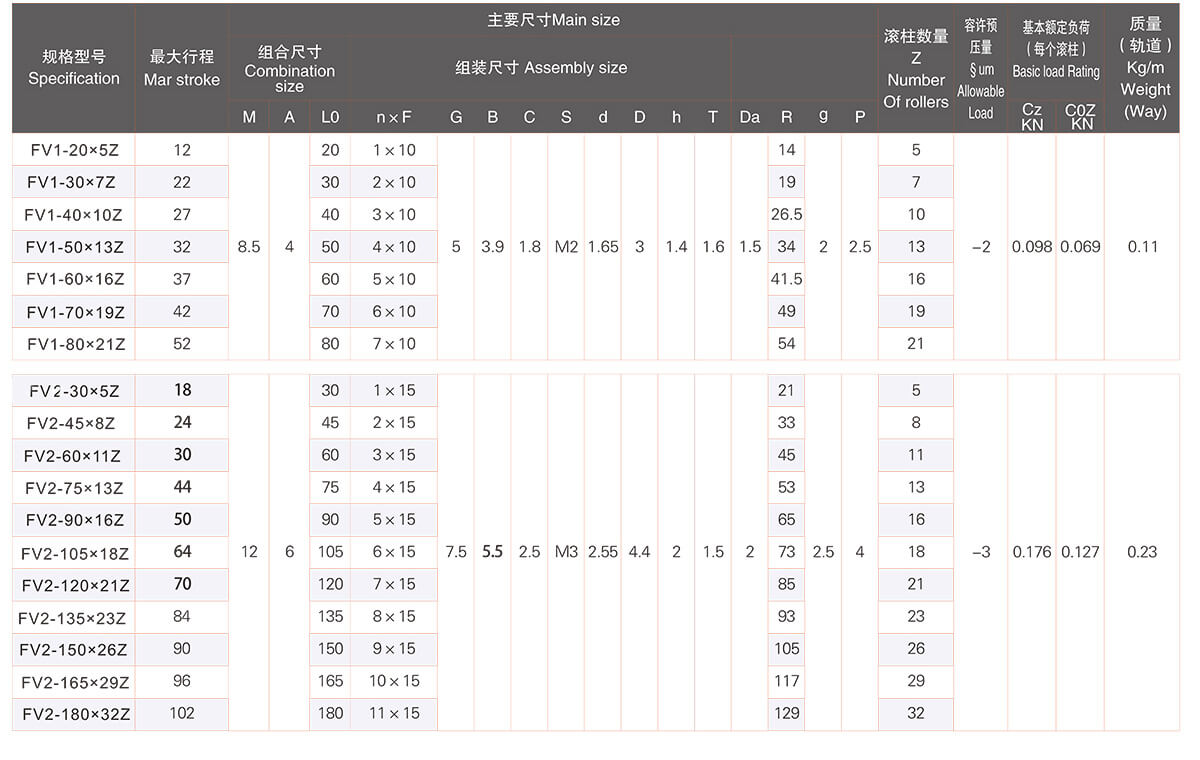Select the n×F column header
1200x760 pixels.
click(394, 117)
